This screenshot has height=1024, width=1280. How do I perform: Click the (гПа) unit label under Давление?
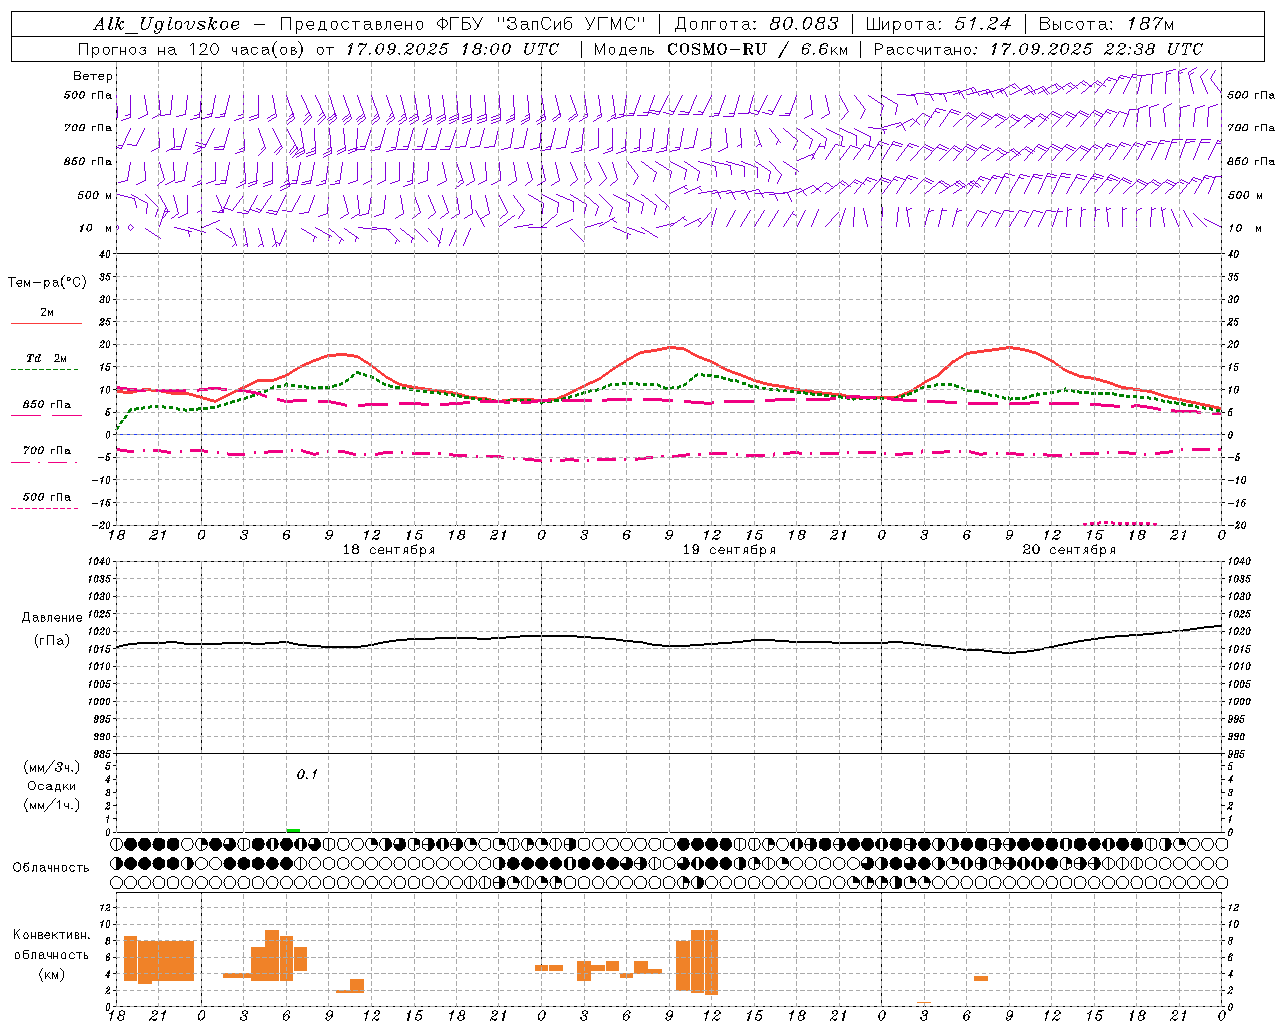(52, 641)
